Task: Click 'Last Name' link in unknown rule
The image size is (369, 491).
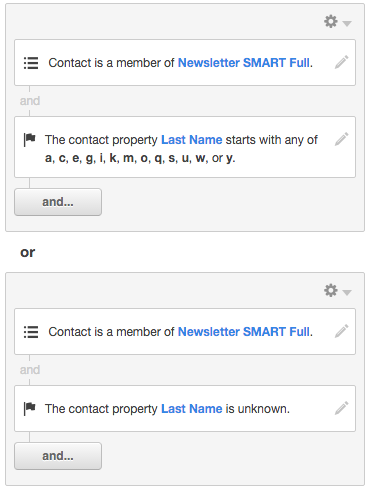Action: click(x=192, y=409)
